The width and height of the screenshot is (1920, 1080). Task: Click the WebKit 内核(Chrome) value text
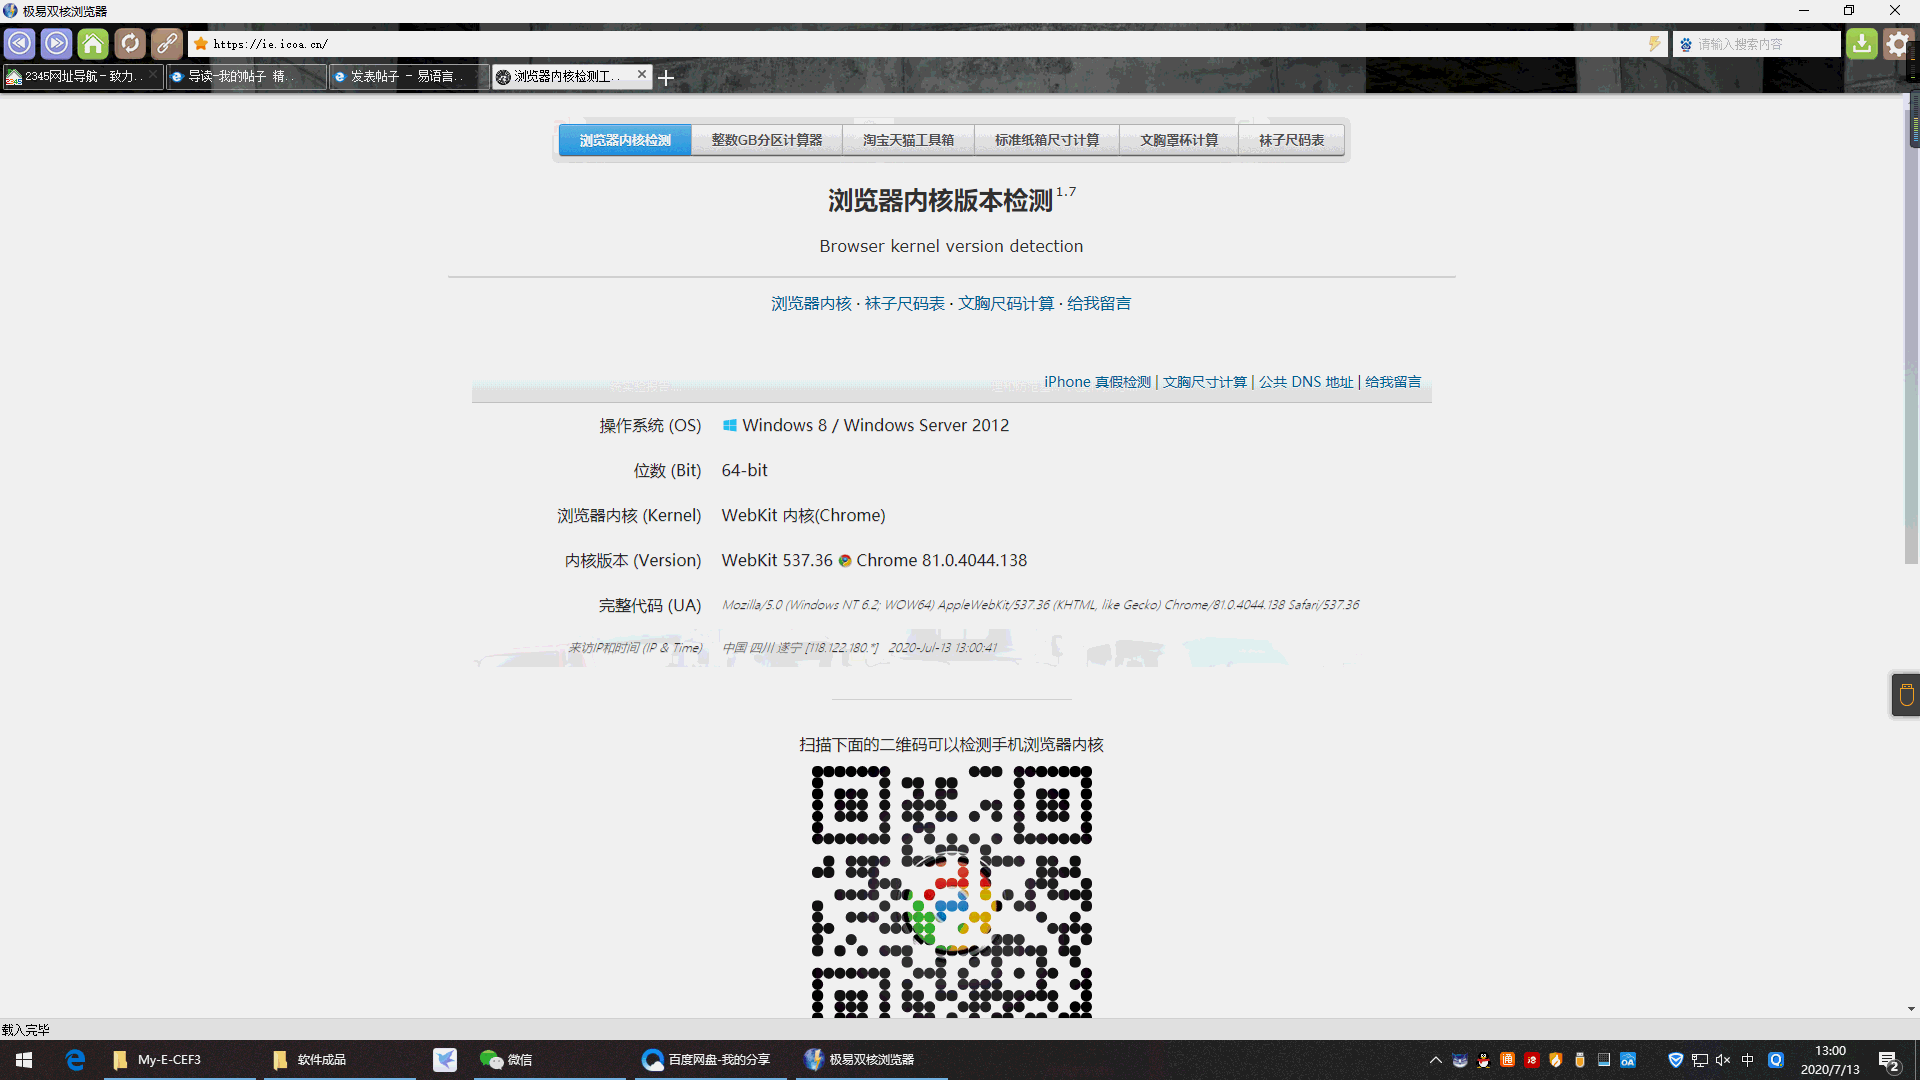click(803, 515)
